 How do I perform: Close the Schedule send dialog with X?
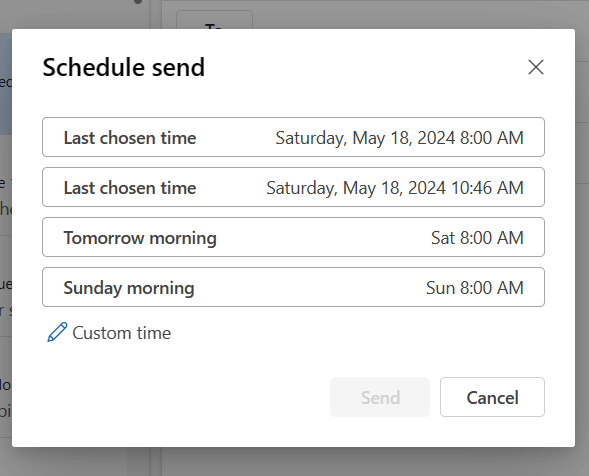536,67
